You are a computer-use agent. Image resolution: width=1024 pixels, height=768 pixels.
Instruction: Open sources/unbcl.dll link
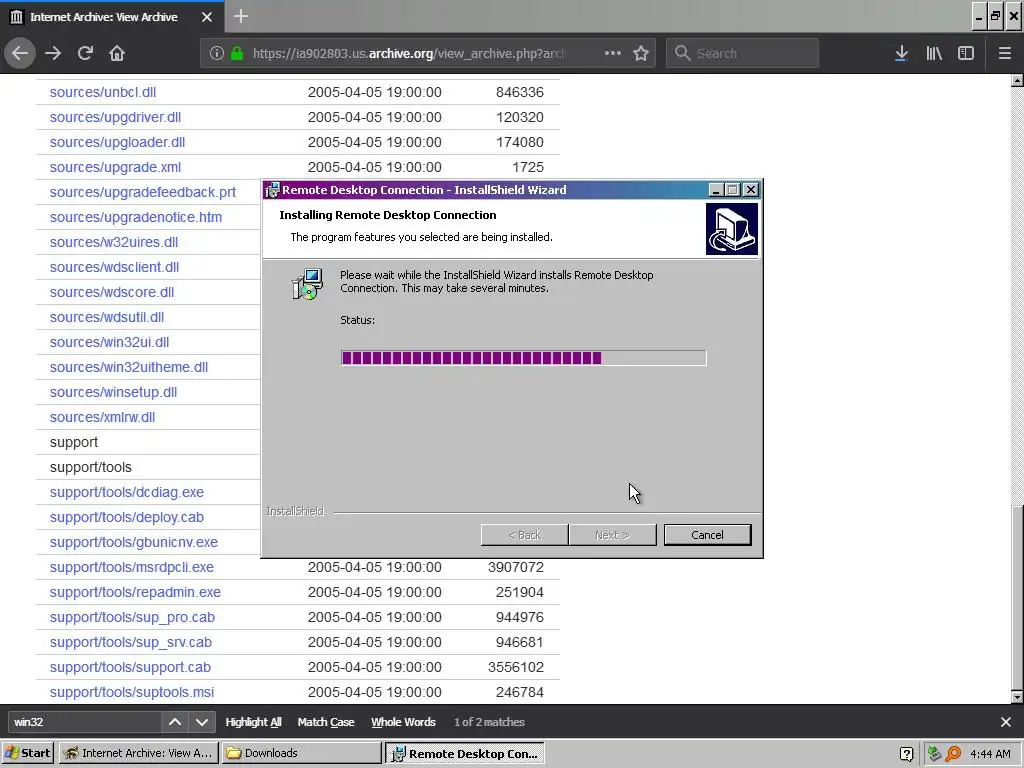click(x=103, y=92)
